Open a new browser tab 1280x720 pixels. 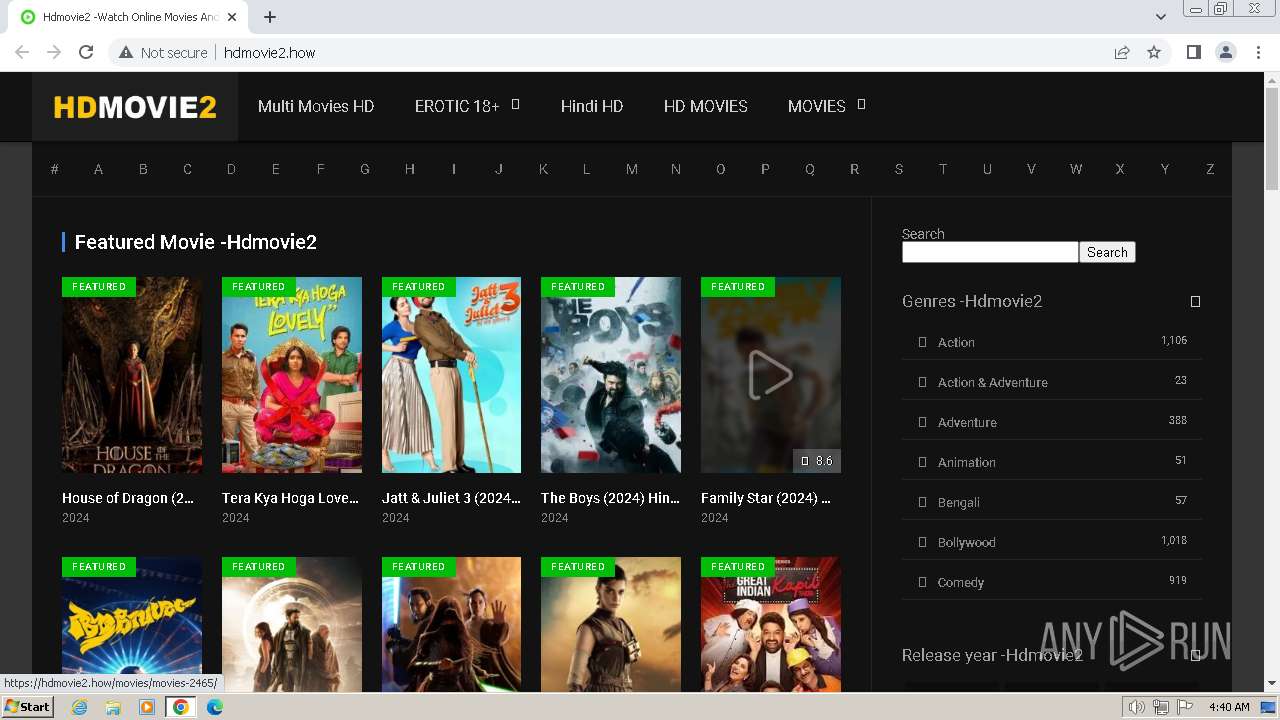tap(270, 17)
